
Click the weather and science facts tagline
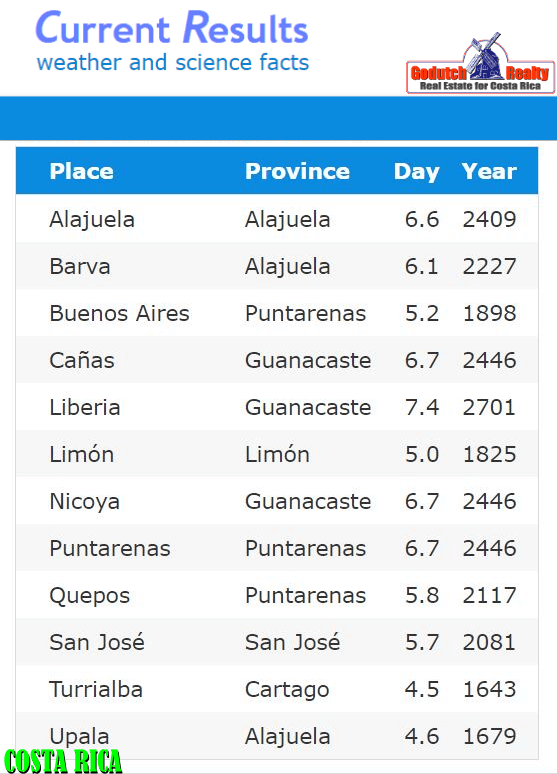click(173, 63)
